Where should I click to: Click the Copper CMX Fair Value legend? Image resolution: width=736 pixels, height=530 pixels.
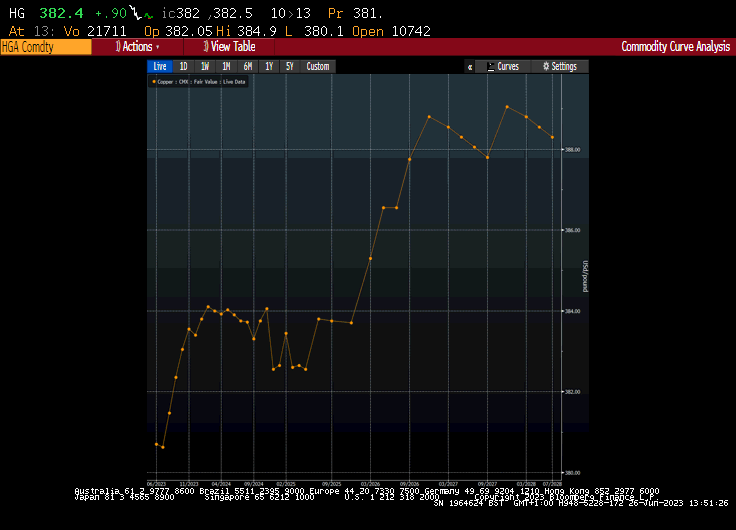tap(200, 82)
